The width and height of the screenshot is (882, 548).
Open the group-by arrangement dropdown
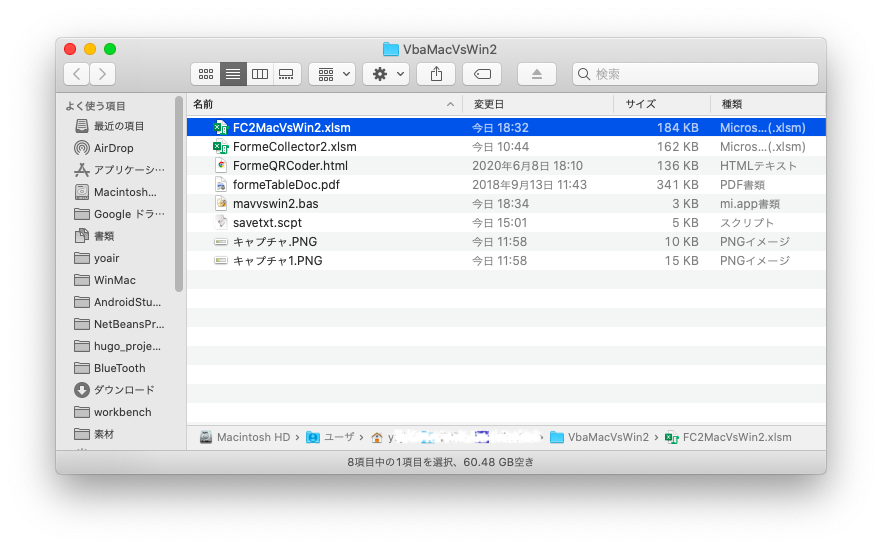332,74
